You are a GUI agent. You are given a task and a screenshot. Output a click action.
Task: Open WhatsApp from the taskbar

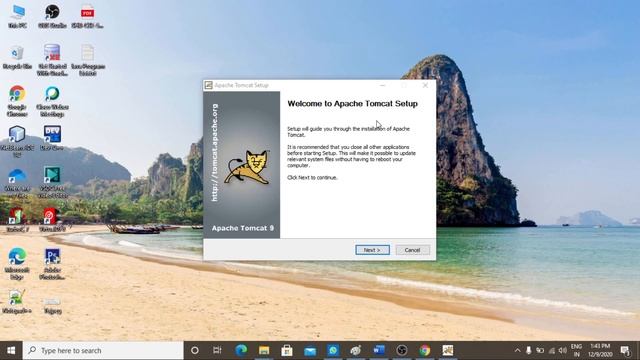(x=333, y=350)
